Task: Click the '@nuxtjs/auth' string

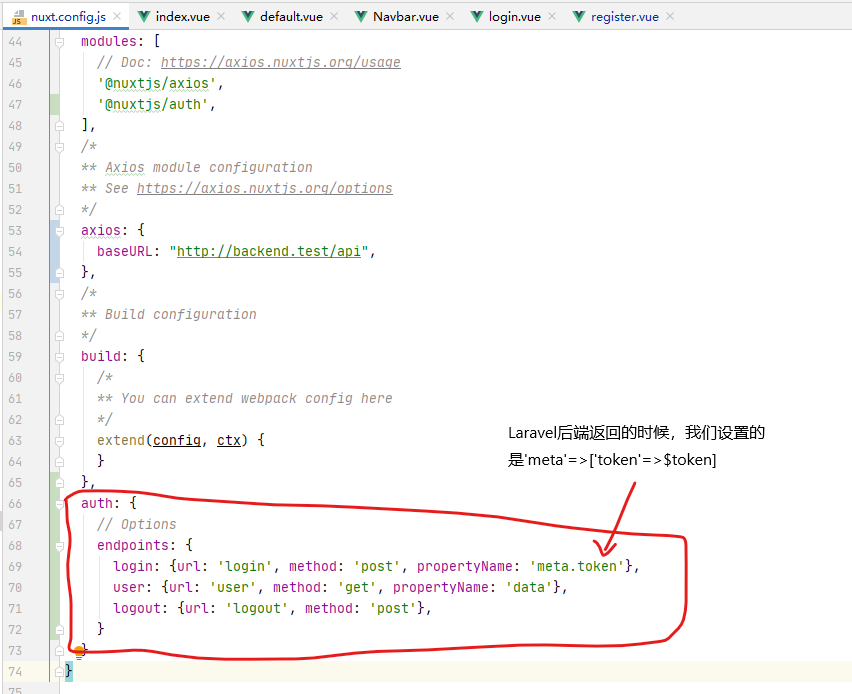Action: pyautogui.click(x=153, y=104)
